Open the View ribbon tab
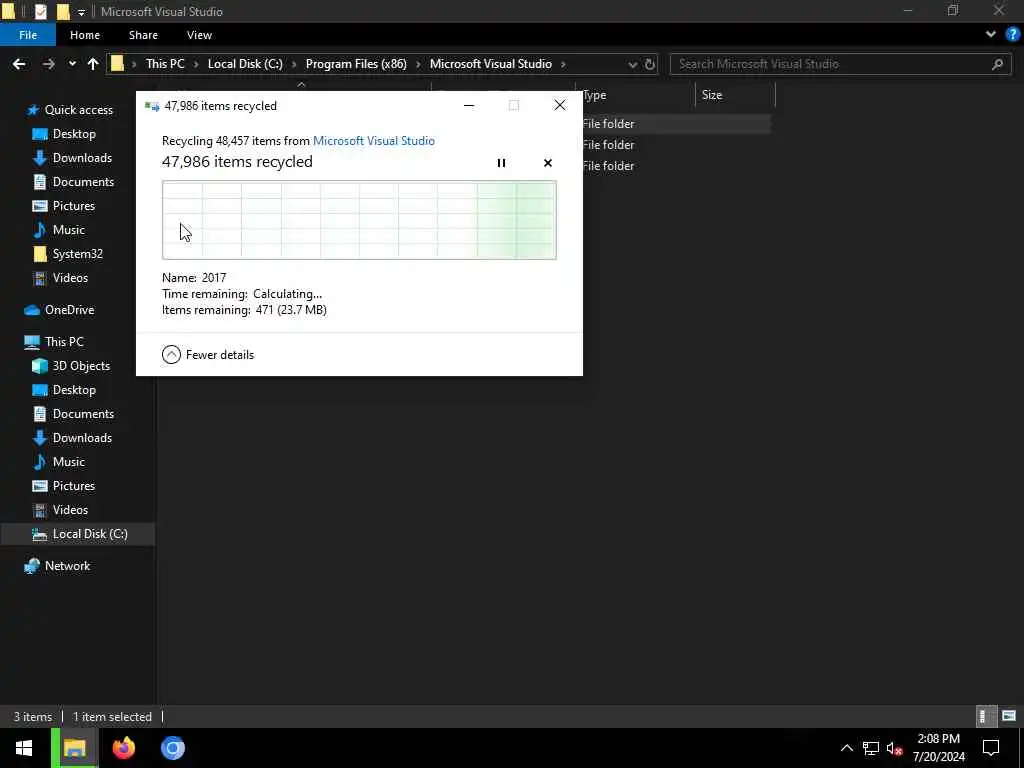The image size is (1024, 768). click(199, 35)
